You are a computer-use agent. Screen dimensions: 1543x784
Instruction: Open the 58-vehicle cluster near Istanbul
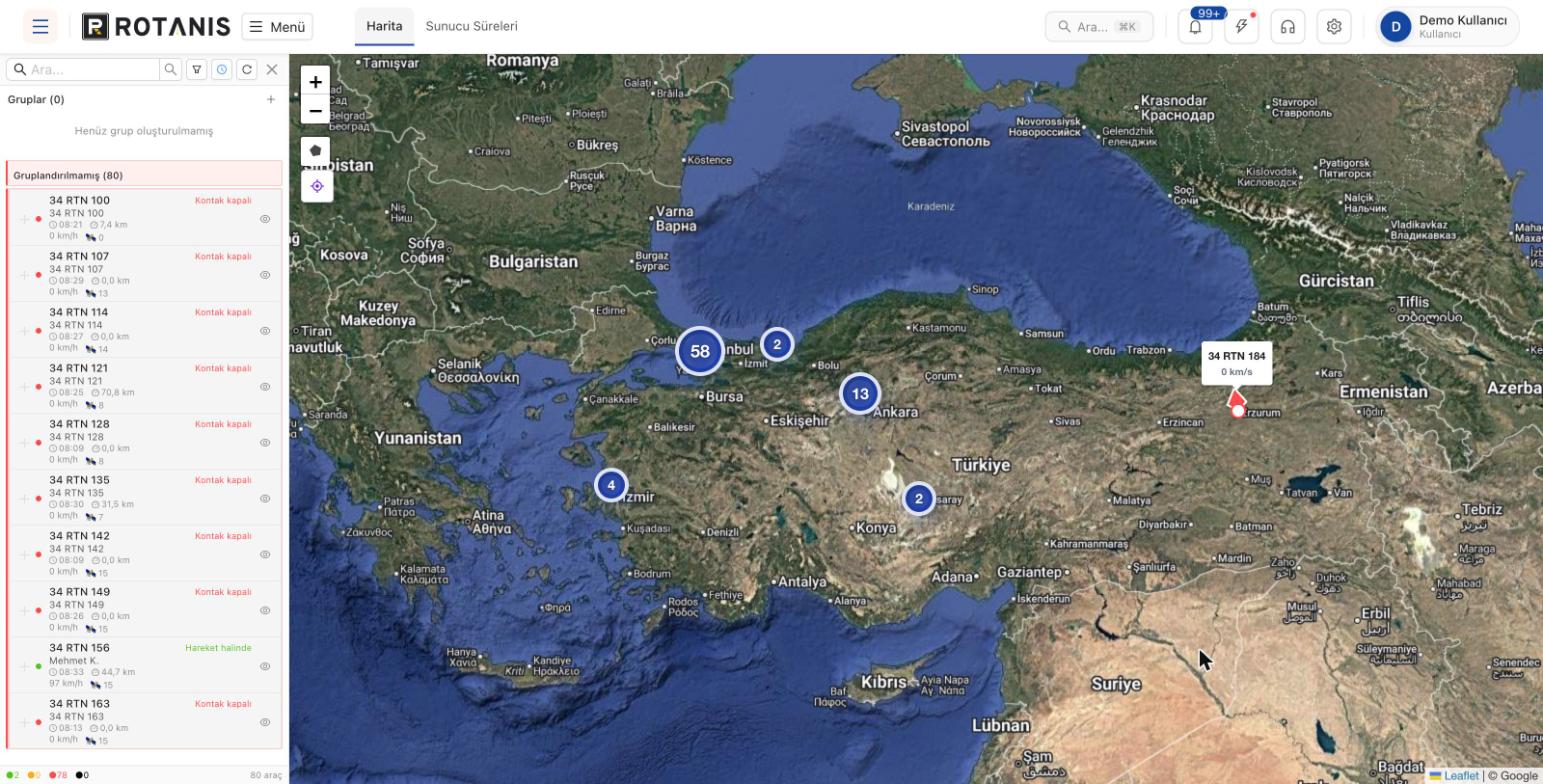700,351
